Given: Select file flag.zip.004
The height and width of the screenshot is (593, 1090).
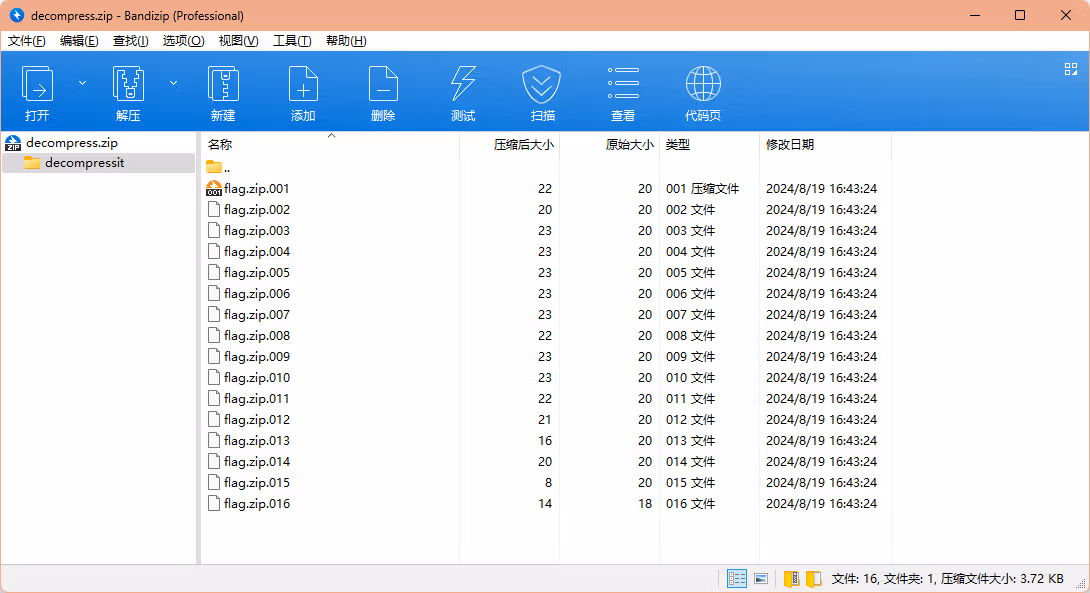Looking at the screenshot, I should coord(257,252).
